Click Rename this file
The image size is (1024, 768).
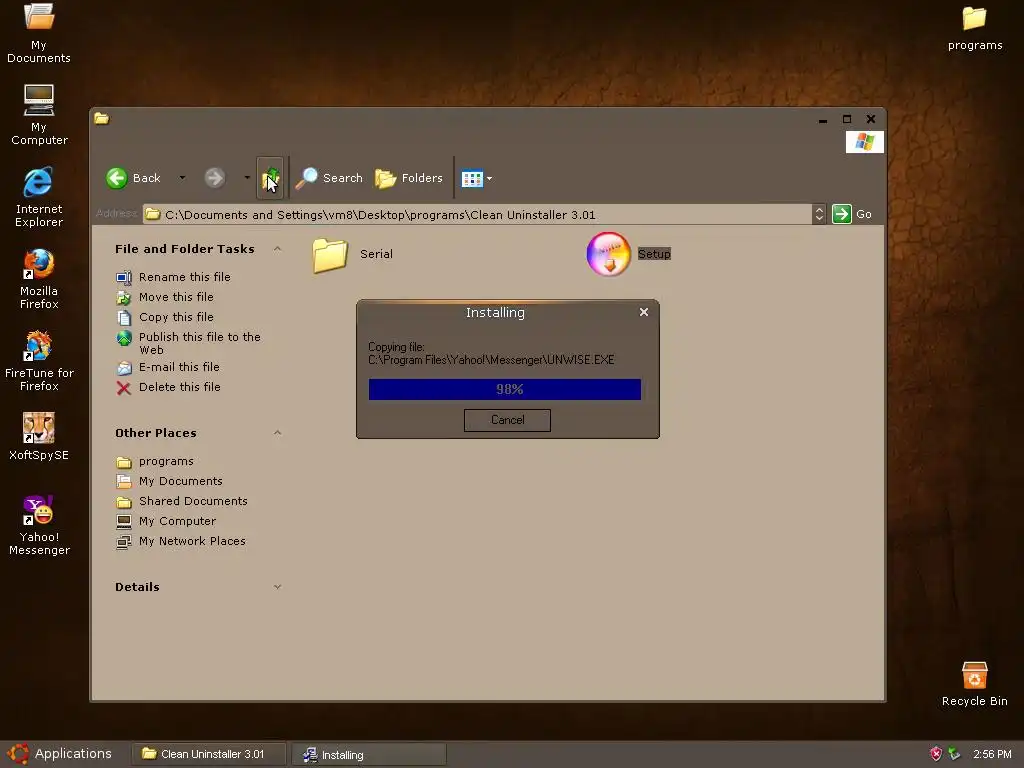(x=184, y=277)
